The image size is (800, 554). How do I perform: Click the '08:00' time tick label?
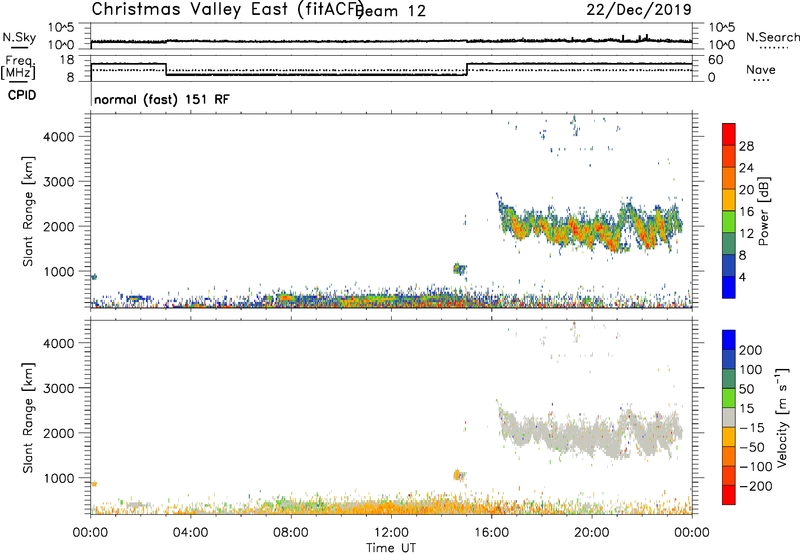pyautogui.click(x=291, y=533)
